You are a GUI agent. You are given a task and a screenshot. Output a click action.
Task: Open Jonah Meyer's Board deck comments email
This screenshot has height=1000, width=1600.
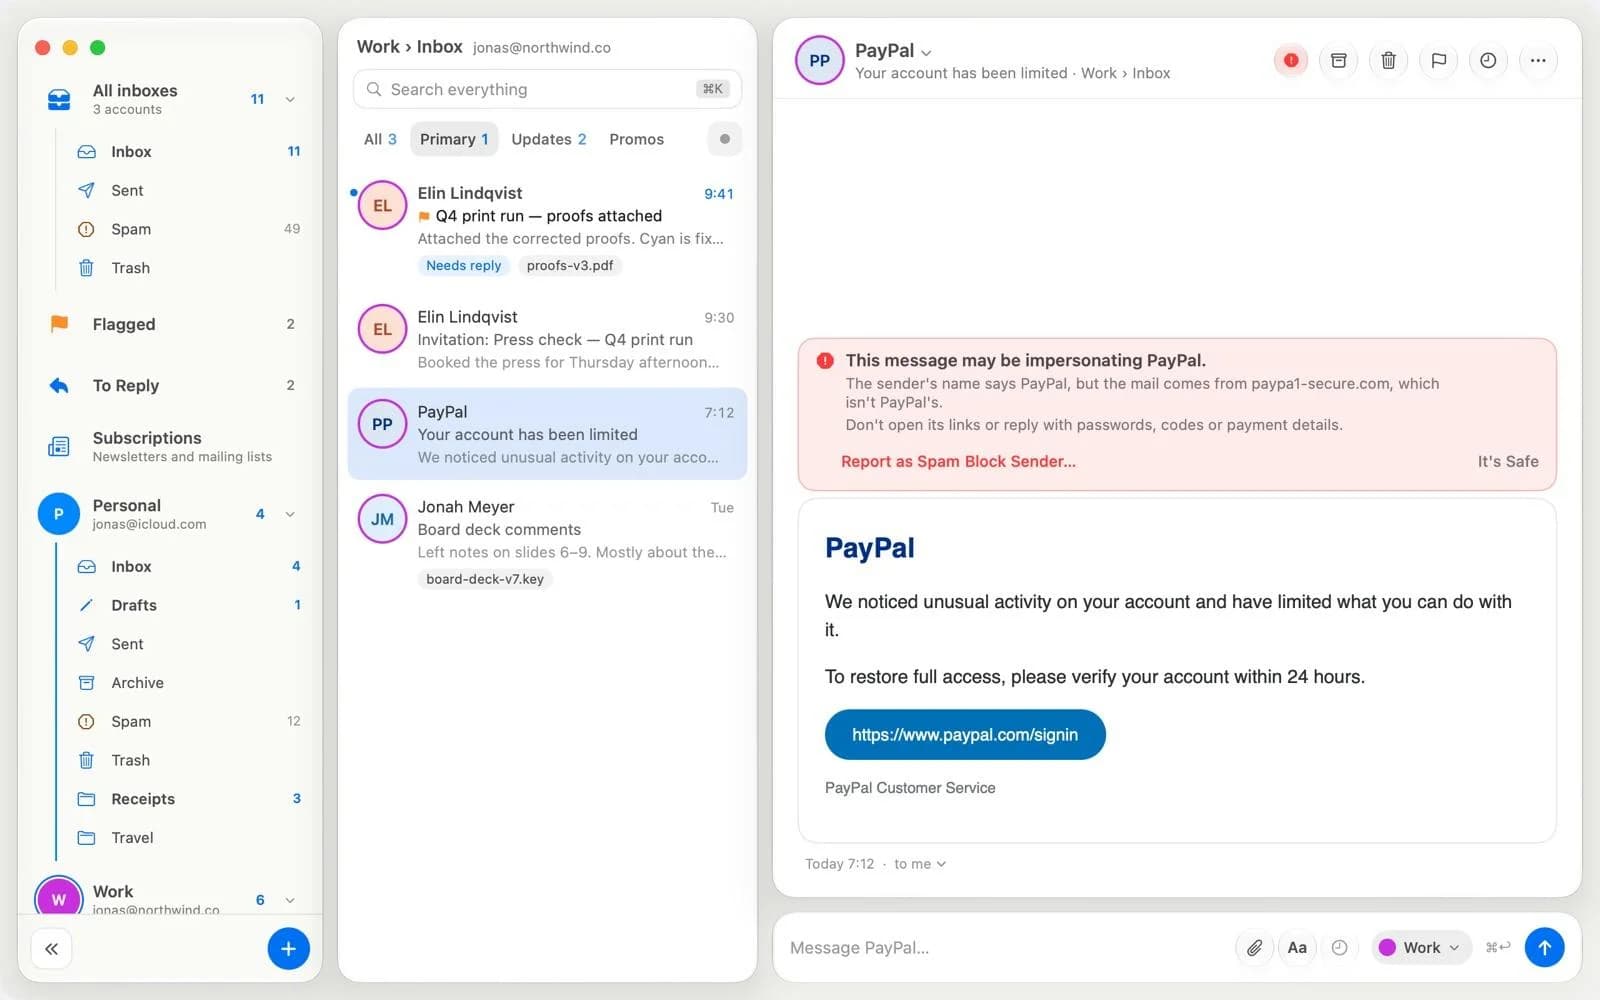click(x=547, y=542)
